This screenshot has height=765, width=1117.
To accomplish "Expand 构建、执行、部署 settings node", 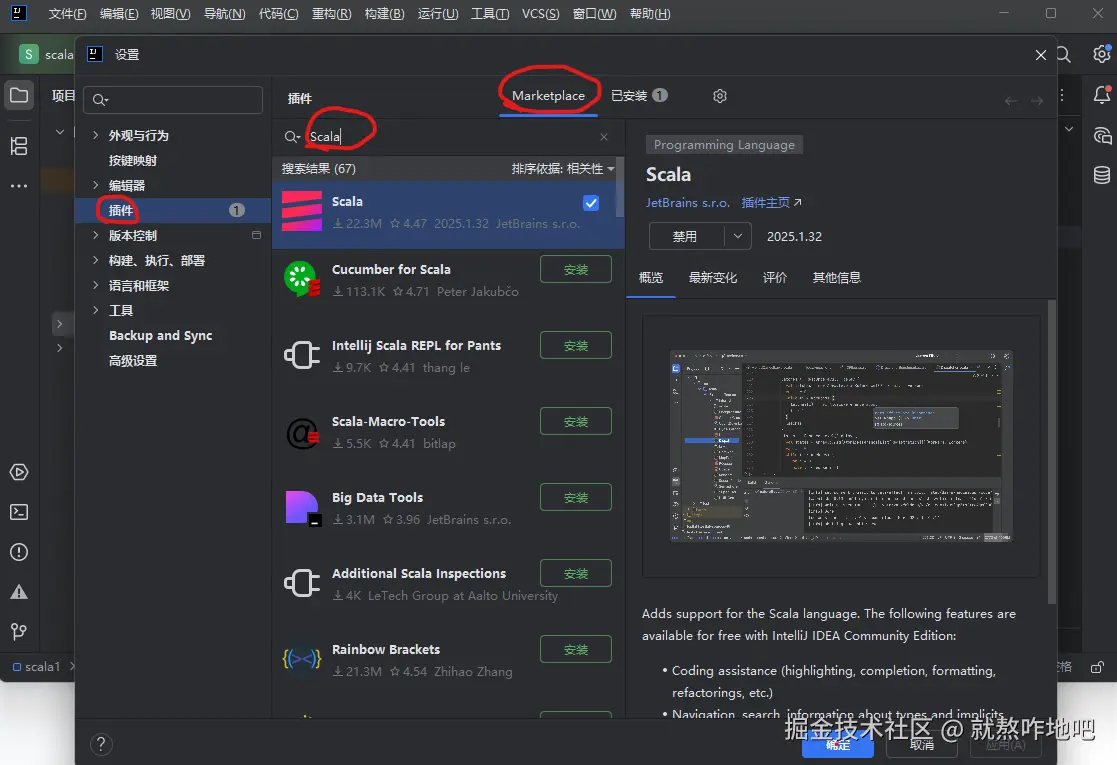I will pos(95,260).
